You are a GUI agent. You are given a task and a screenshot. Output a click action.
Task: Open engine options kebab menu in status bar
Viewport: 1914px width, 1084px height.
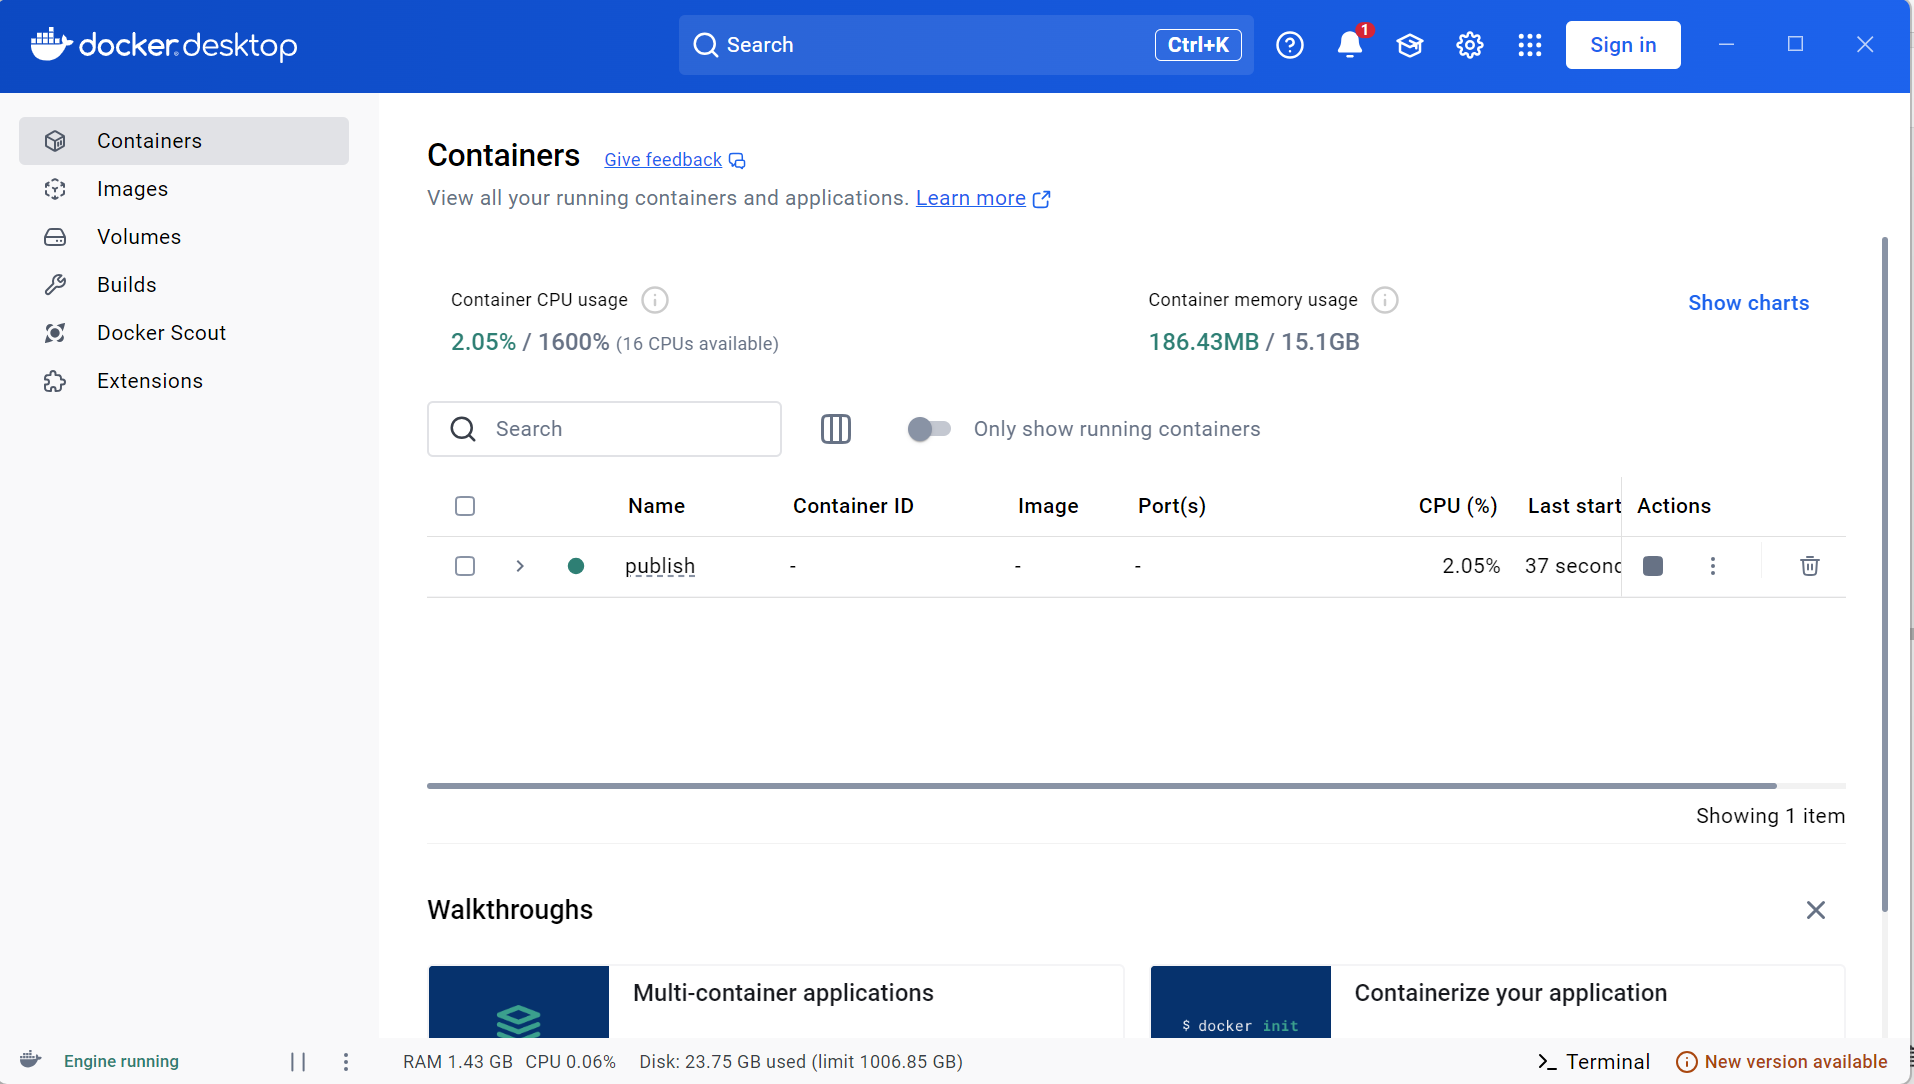click(x=346, y=1062)
